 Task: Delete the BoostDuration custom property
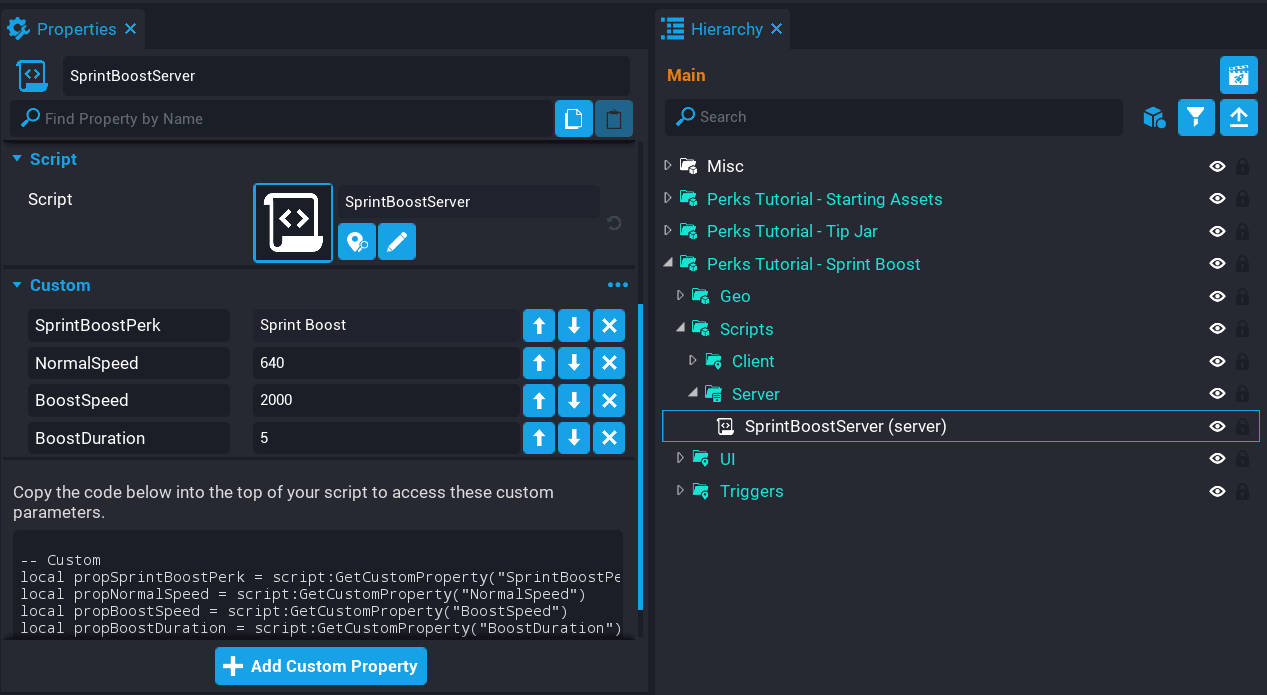(609, 438)
